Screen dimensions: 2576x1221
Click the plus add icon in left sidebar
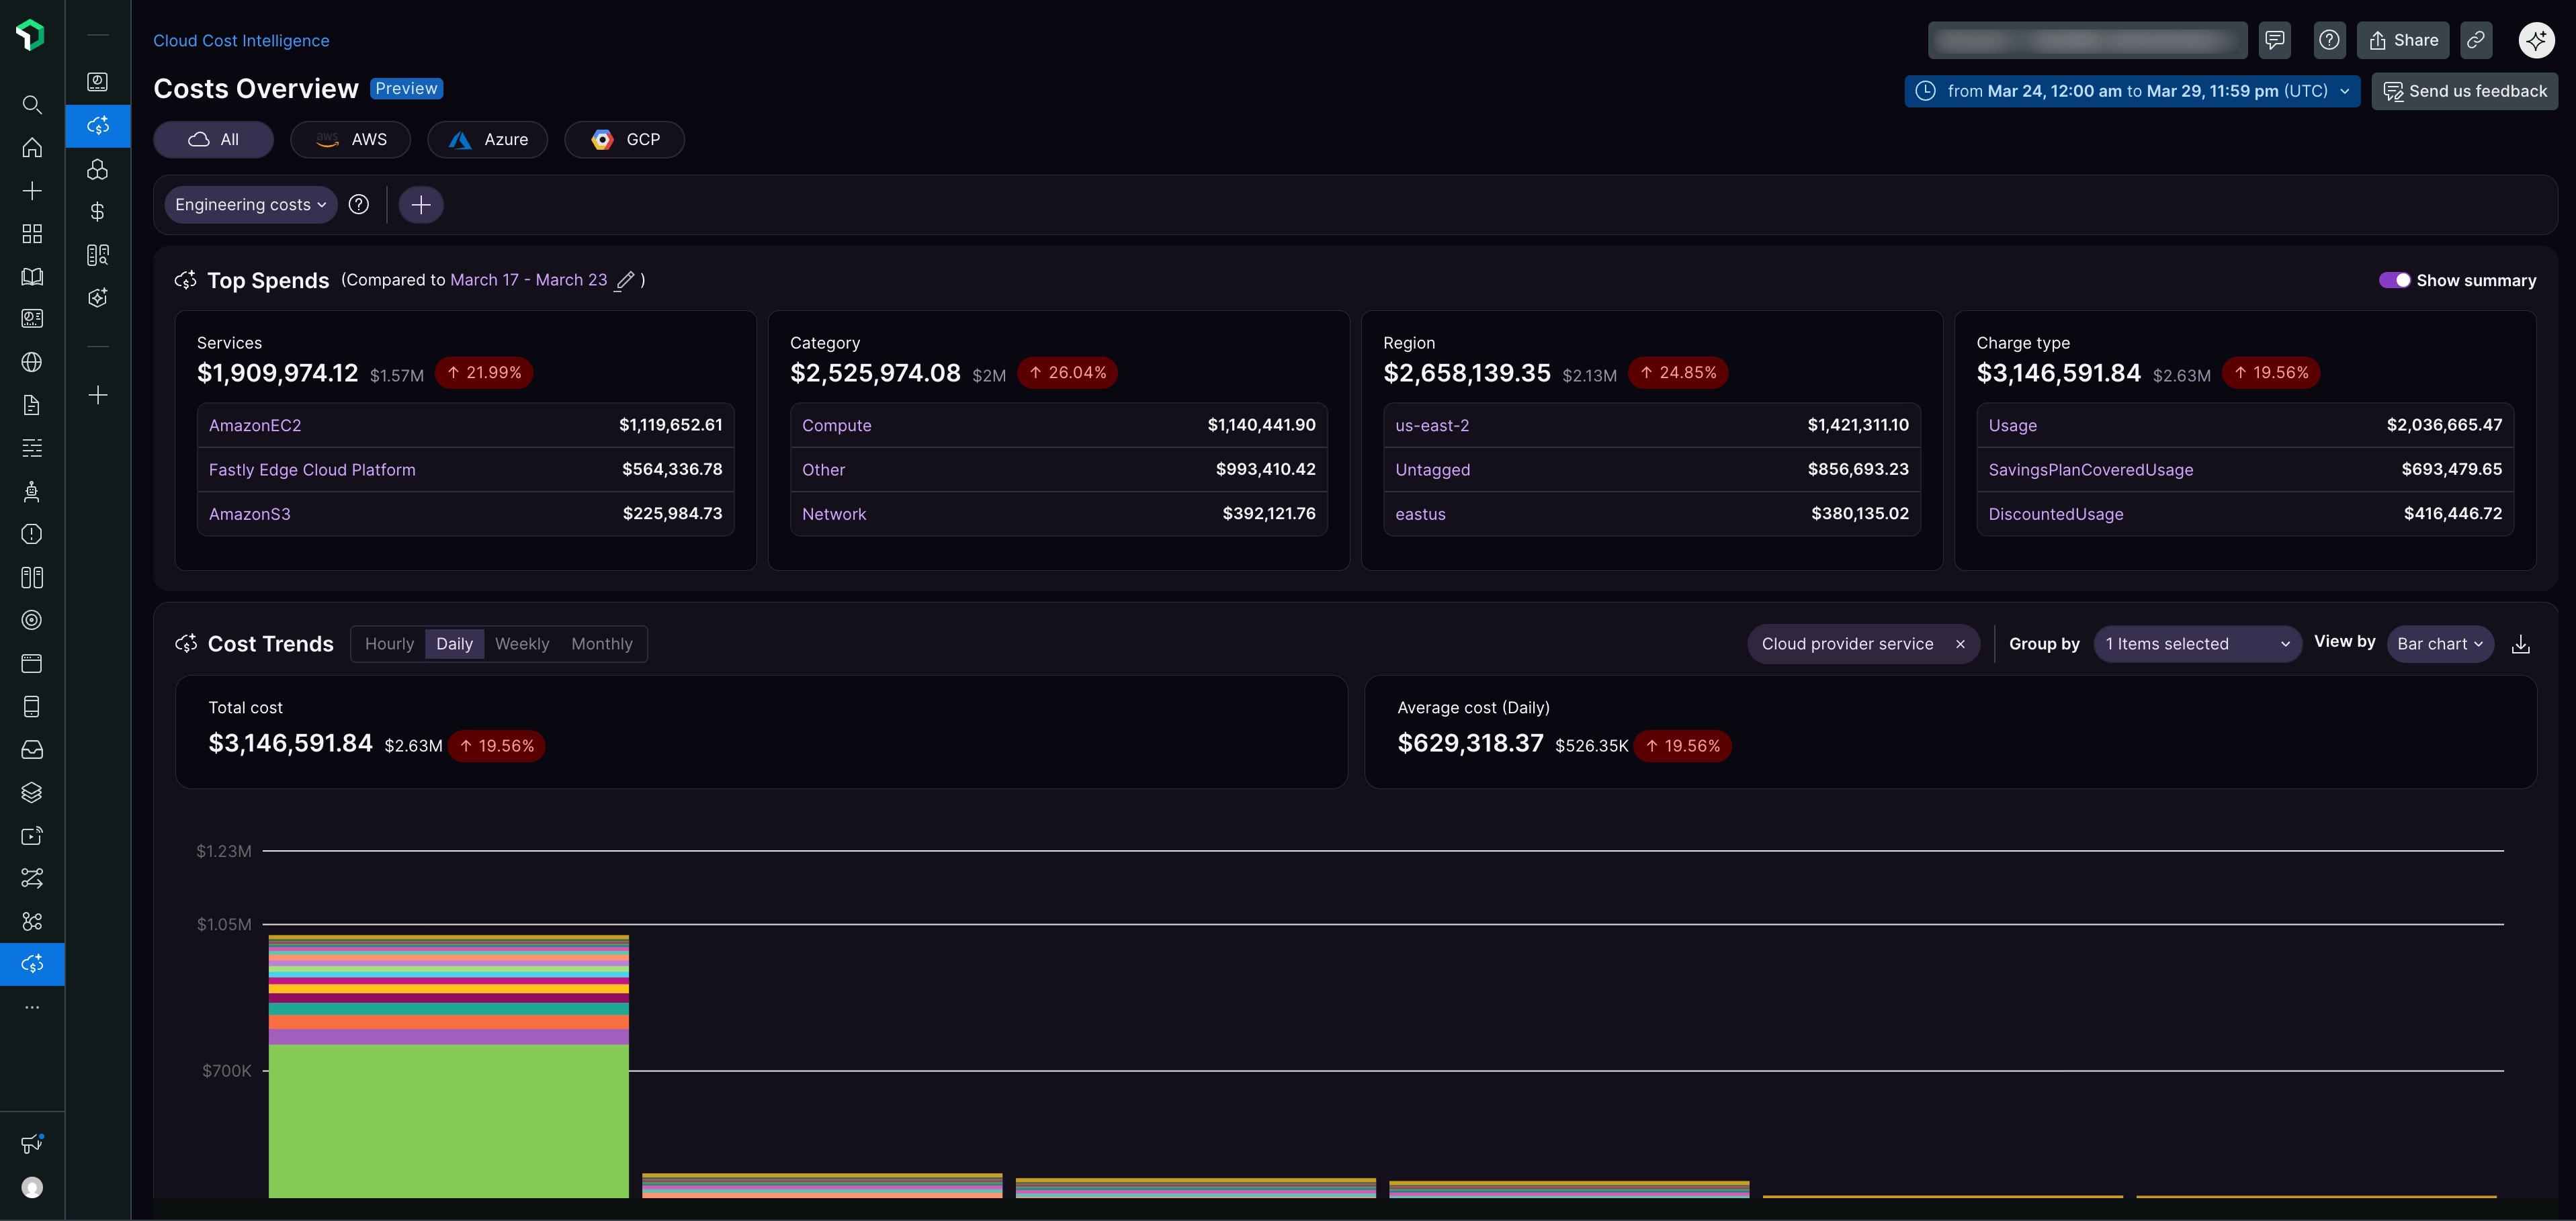(x=32, y=190)
